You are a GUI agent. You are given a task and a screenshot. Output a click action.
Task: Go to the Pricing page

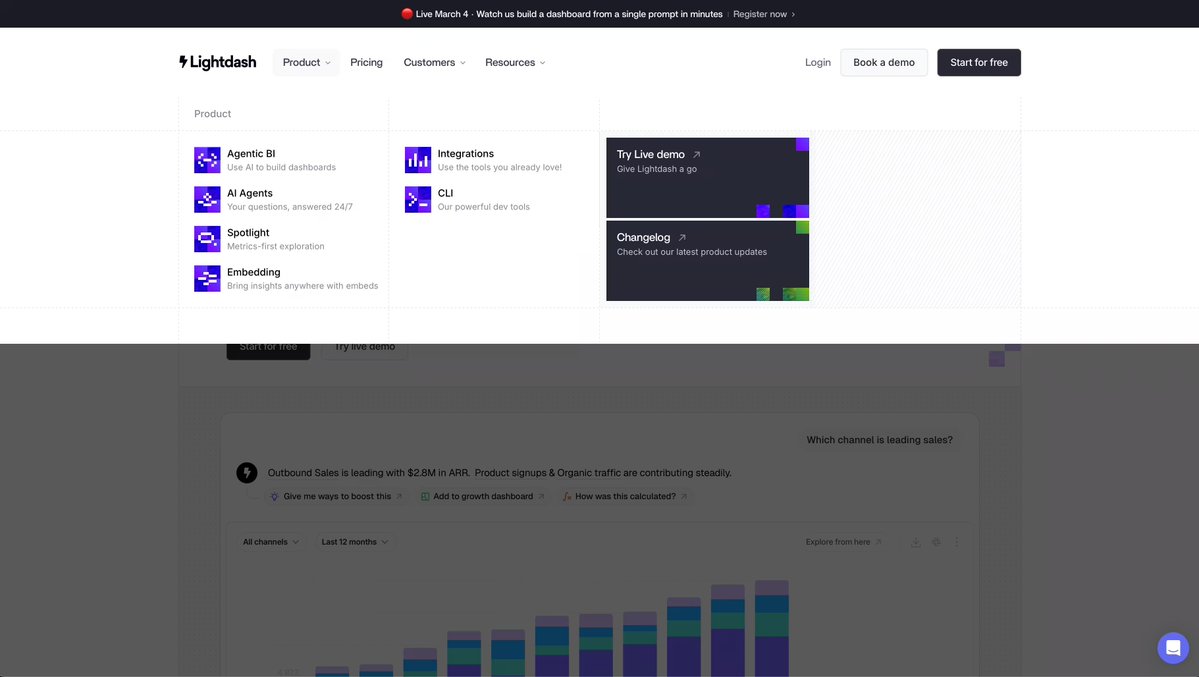(x=366, y=63)
